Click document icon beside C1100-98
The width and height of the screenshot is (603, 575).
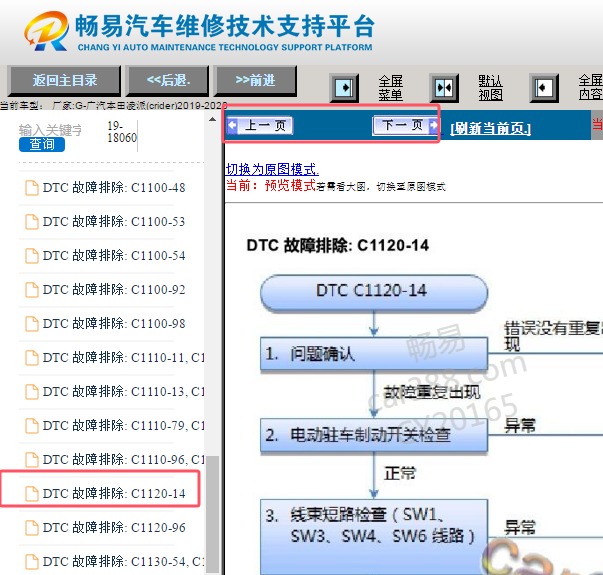click(32, 323)
